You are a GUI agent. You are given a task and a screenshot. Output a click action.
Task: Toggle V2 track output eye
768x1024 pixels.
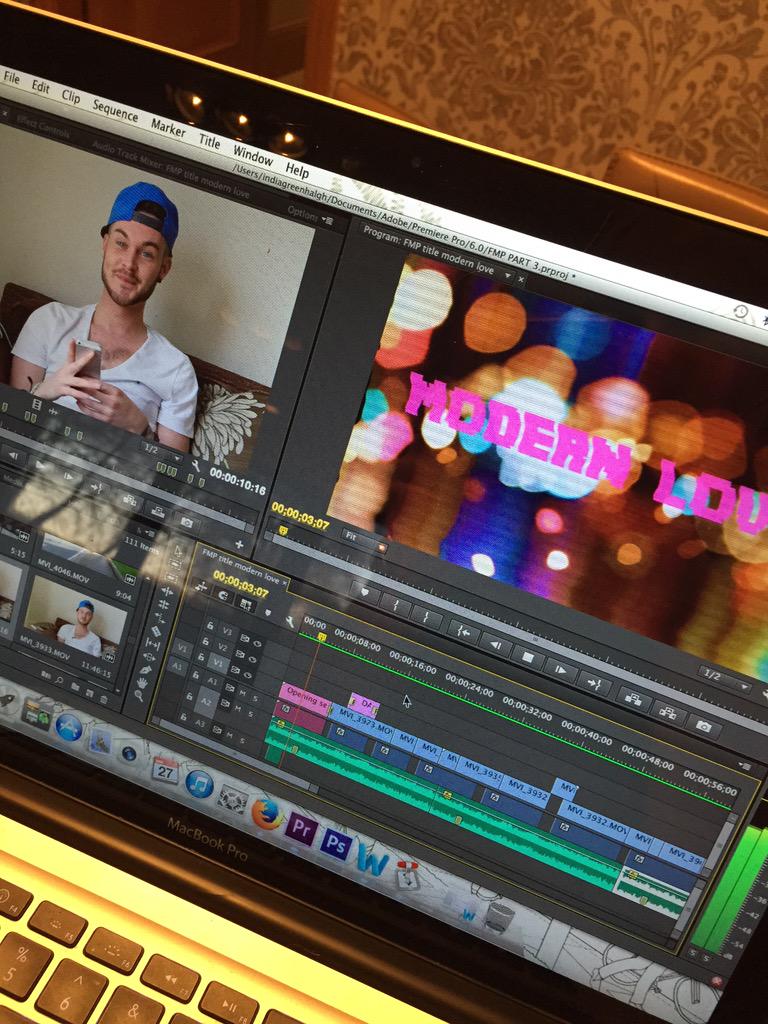(x=253, y=660)
